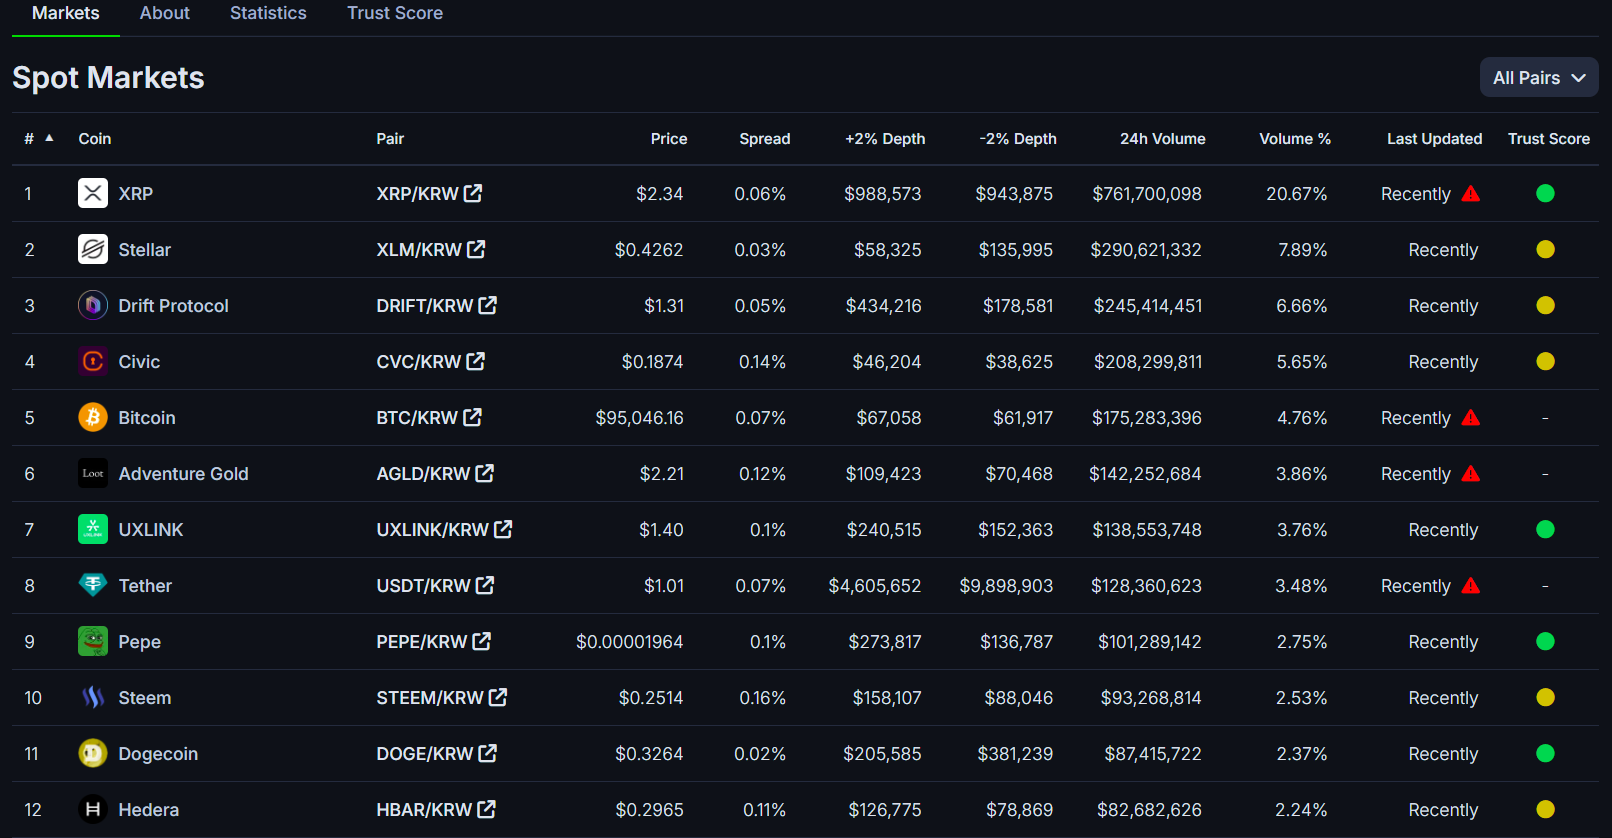Open external link icon beside XLM/KRW
The width and height of the screenshot is (1612, 838).
tap(476, 249)
